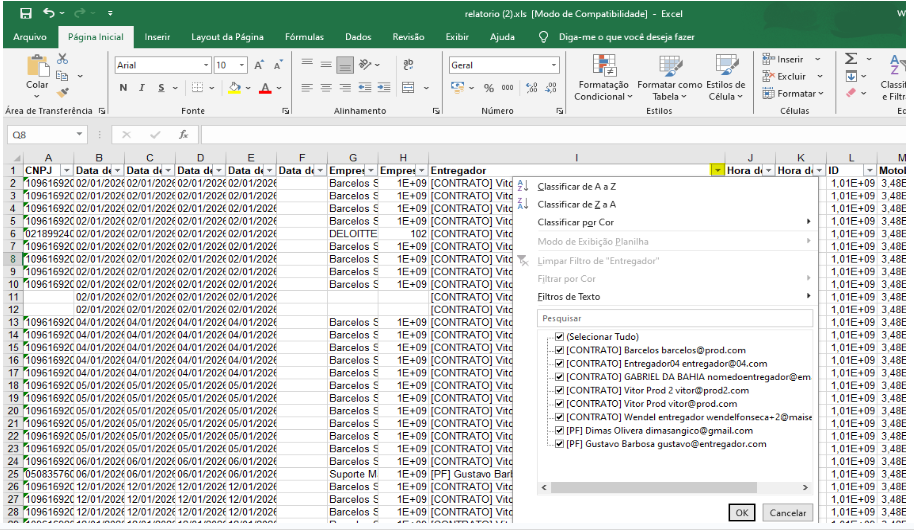Open the font name dropdown (Arial)
Image resolution: width=914 pixels, height=530 pixels.
[205, 65]
